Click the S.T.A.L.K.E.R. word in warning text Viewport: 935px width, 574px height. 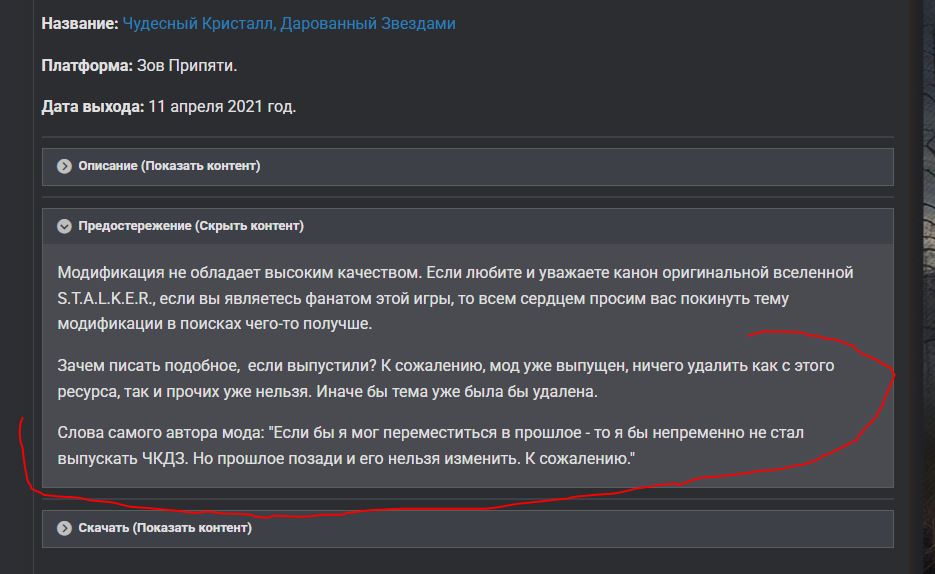click(106, 298)
